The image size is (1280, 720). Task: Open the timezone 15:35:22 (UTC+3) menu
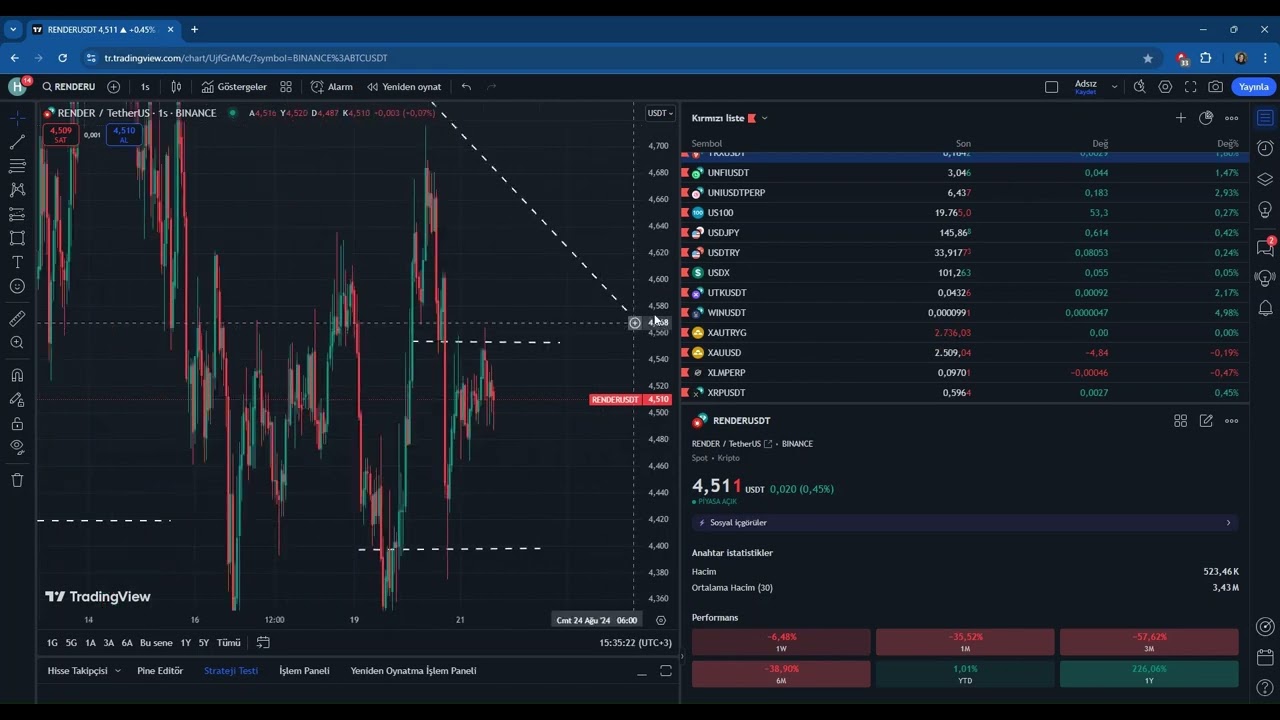(x=635, y=643)
